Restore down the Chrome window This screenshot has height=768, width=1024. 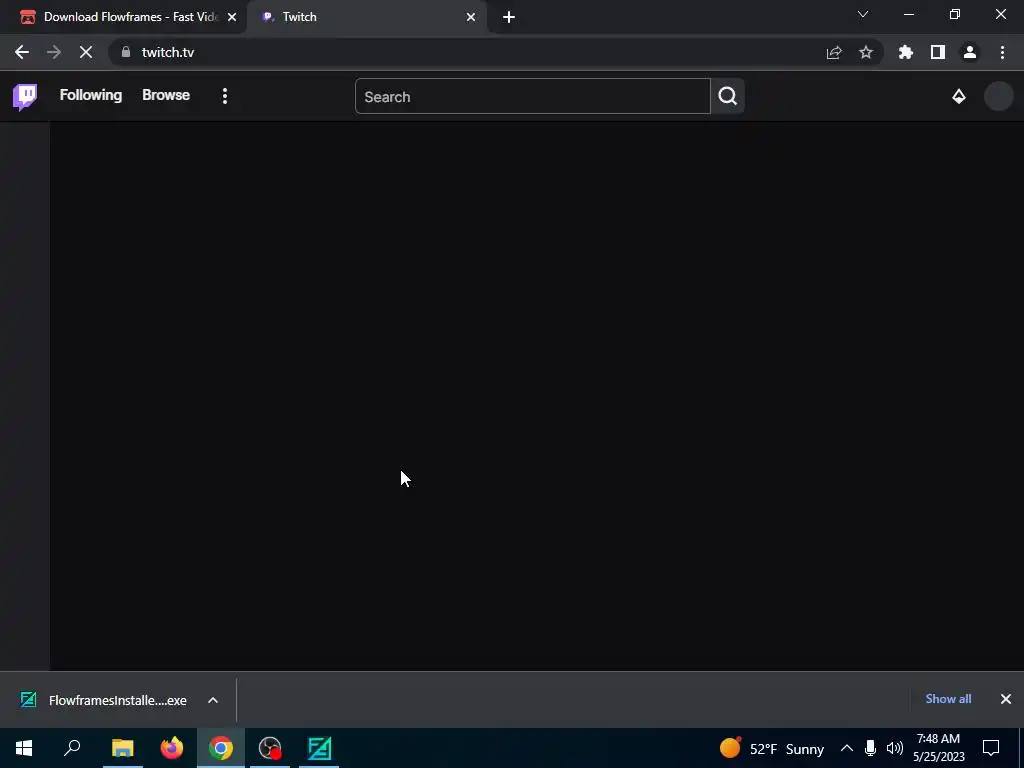(955, 14)
